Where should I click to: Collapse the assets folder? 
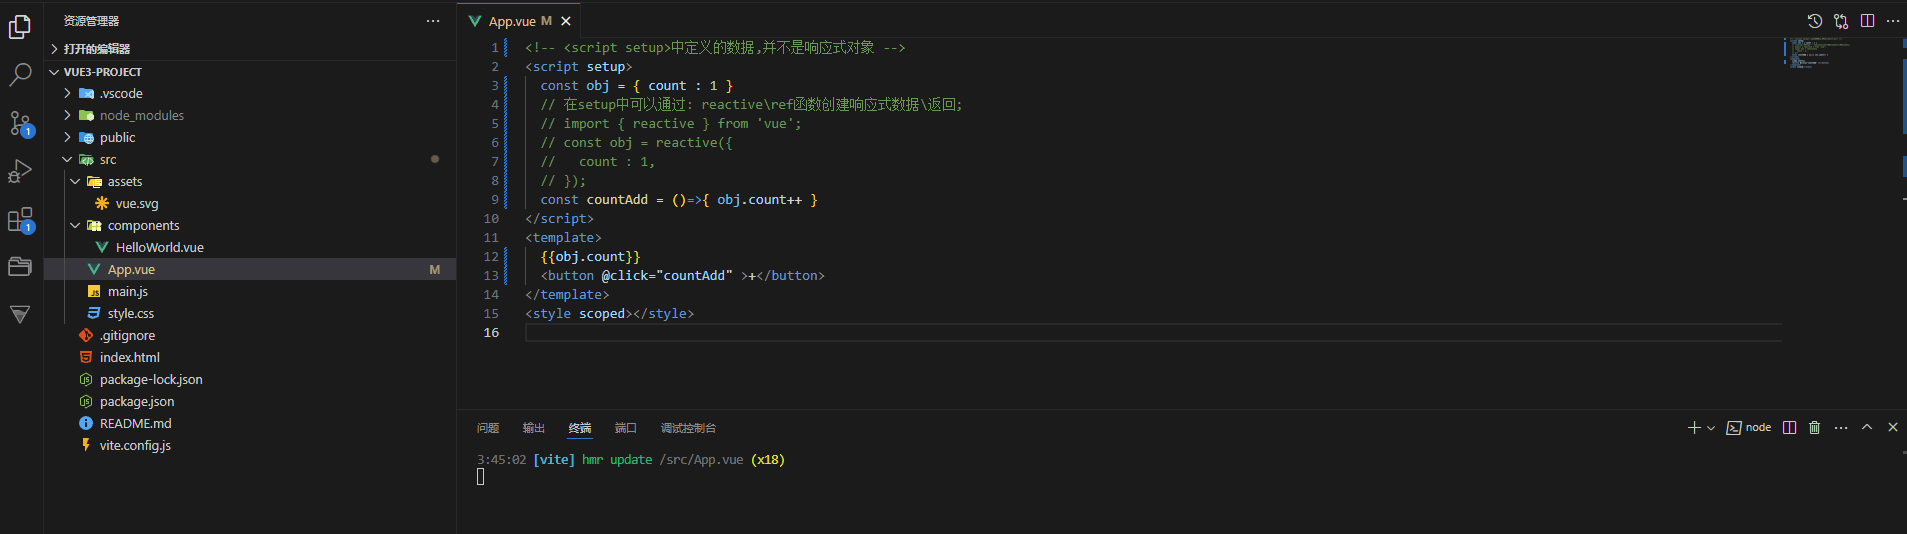[x=250, y=182]
